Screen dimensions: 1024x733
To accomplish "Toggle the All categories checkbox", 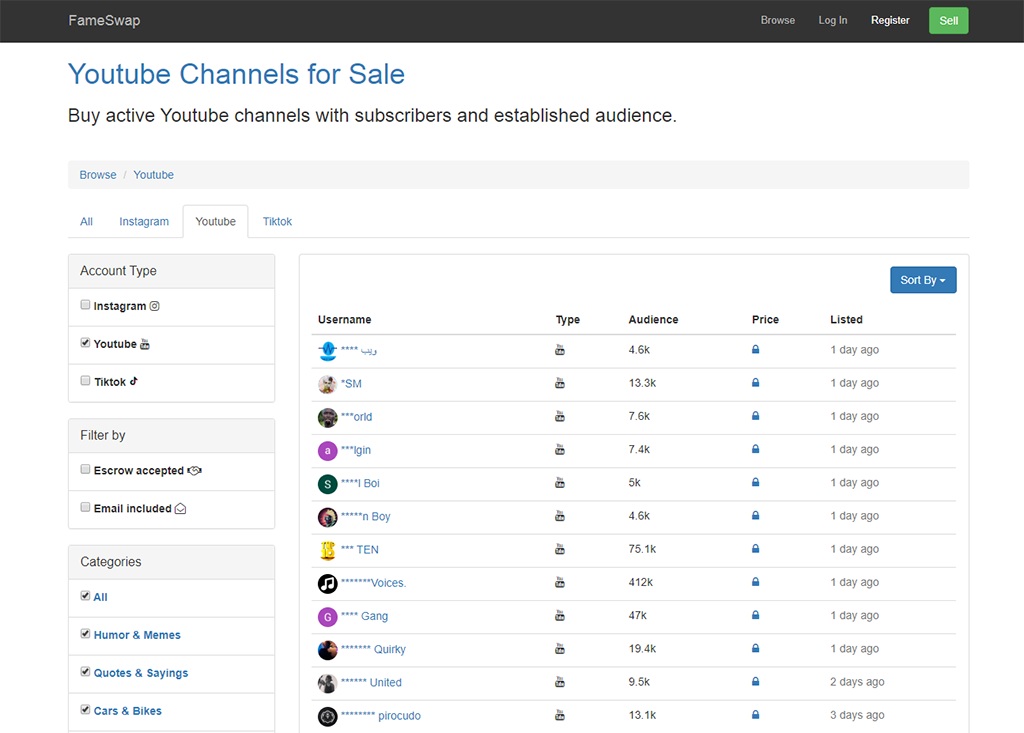I will pyautogui.click(x=85, y=595).
